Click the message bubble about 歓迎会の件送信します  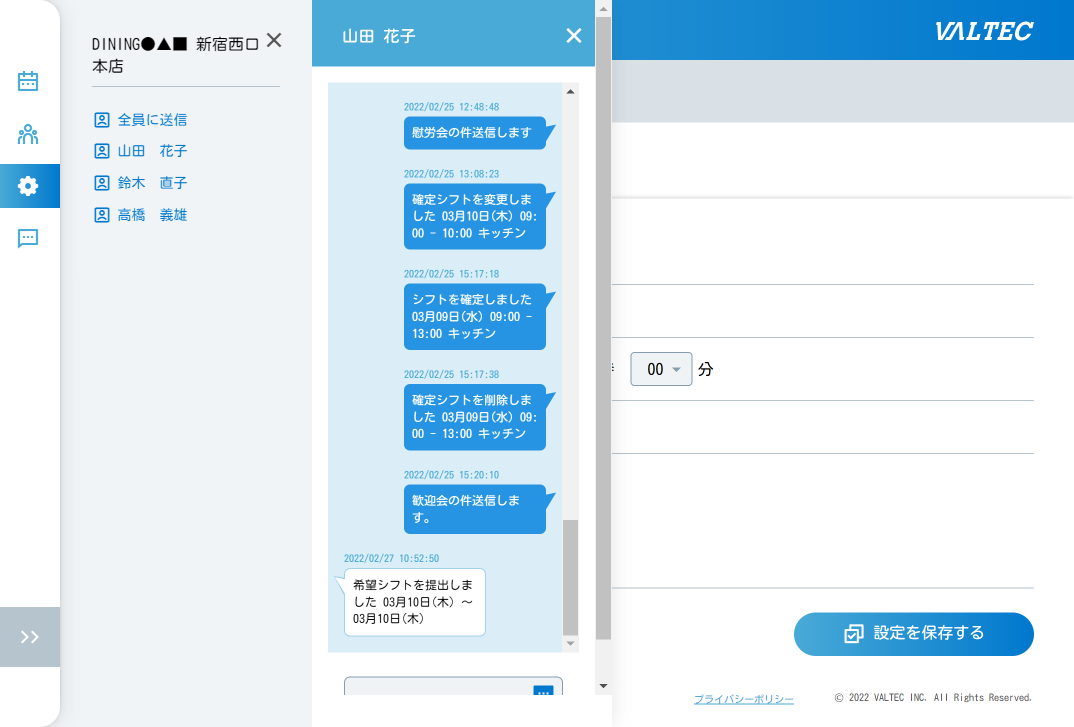tap(474, 509)
